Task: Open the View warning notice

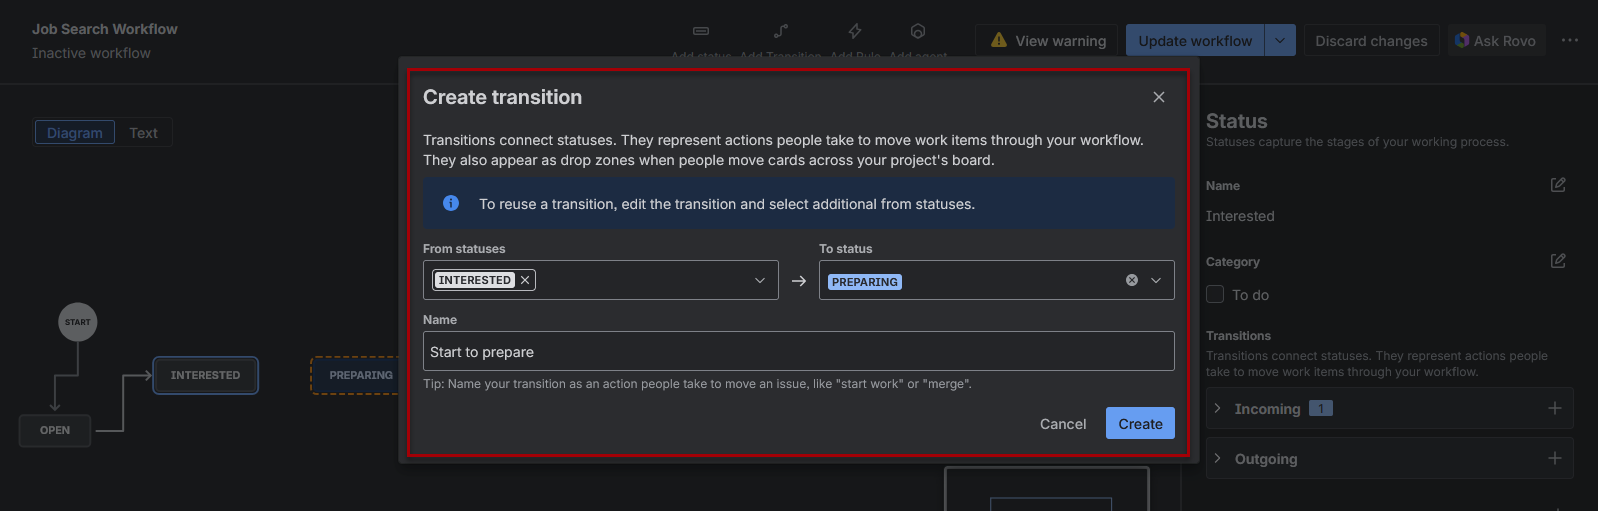Action: tap(1047, 41)
